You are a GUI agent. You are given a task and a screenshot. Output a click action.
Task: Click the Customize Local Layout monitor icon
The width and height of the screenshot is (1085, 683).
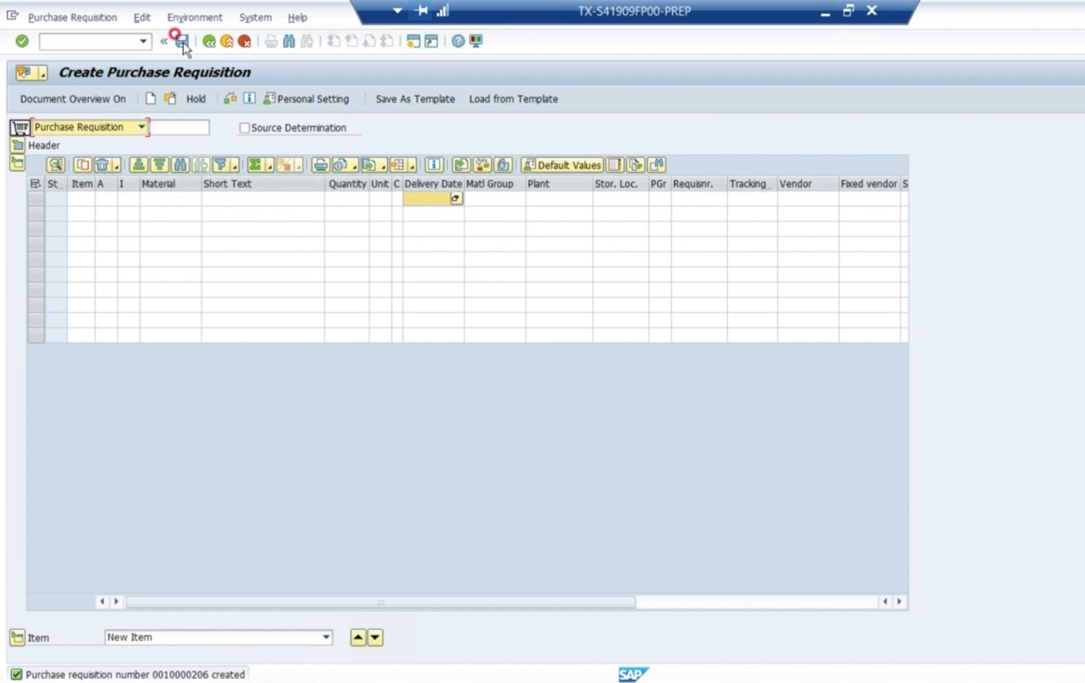pyautogui.click(x=476, y=42)
